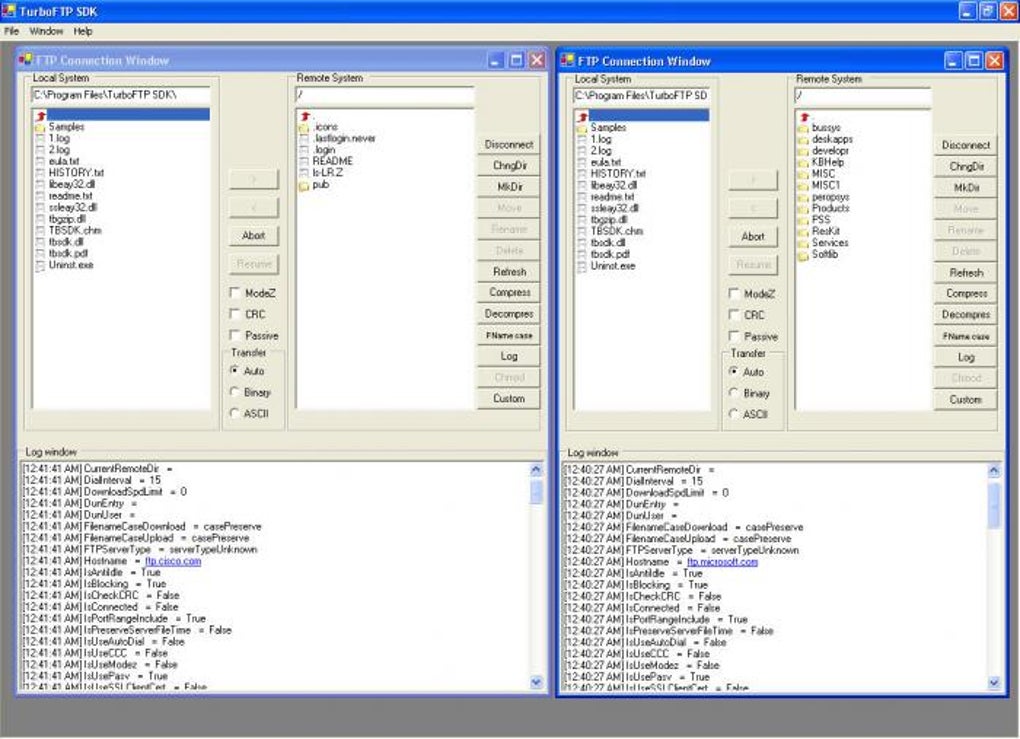Image resolution: width=1020 pixels, height=739 pixels.
Task: Choose the ASCII transfer radio in right window
Action: [x=734, y=414]
